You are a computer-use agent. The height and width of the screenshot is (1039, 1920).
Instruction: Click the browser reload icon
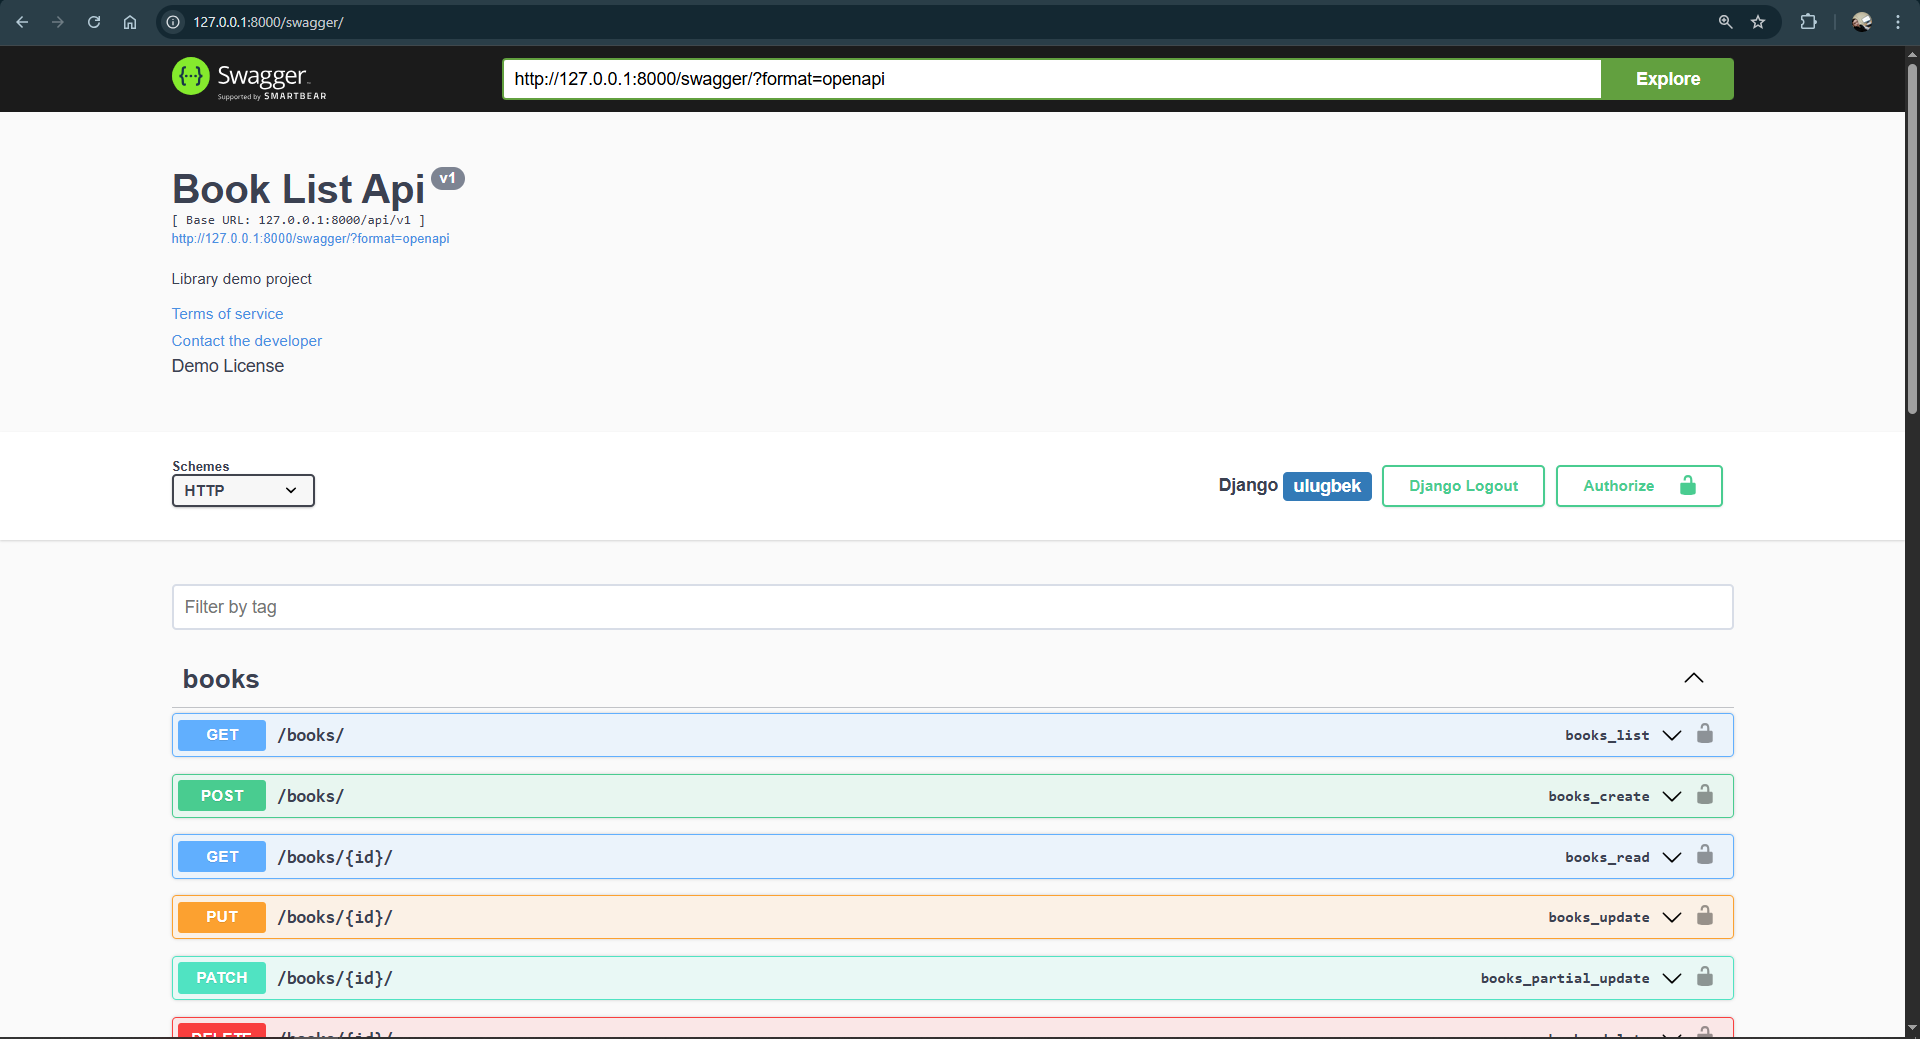pos(93,21)
